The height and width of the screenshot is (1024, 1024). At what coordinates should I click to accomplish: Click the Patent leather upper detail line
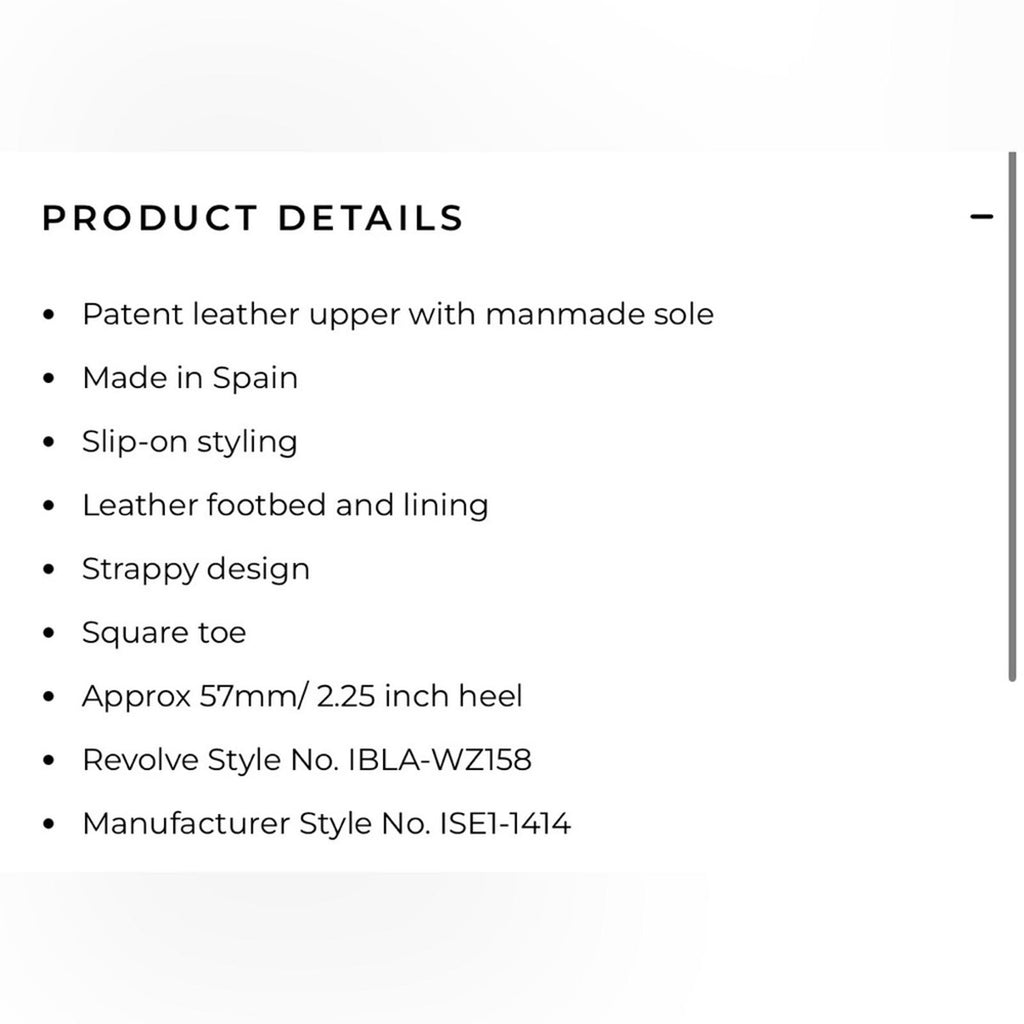tap(399, 314)
